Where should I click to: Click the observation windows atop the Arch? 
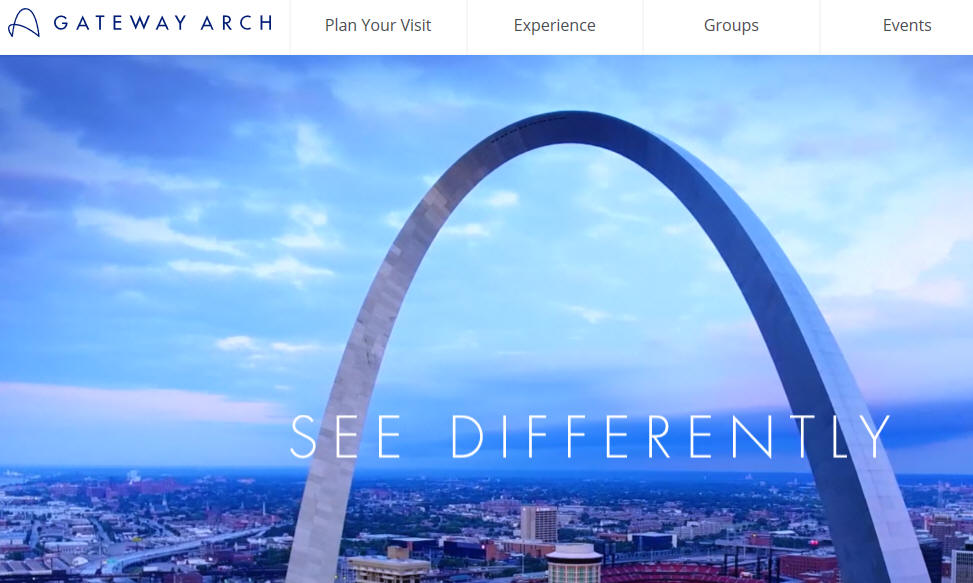tap(529, 127)
